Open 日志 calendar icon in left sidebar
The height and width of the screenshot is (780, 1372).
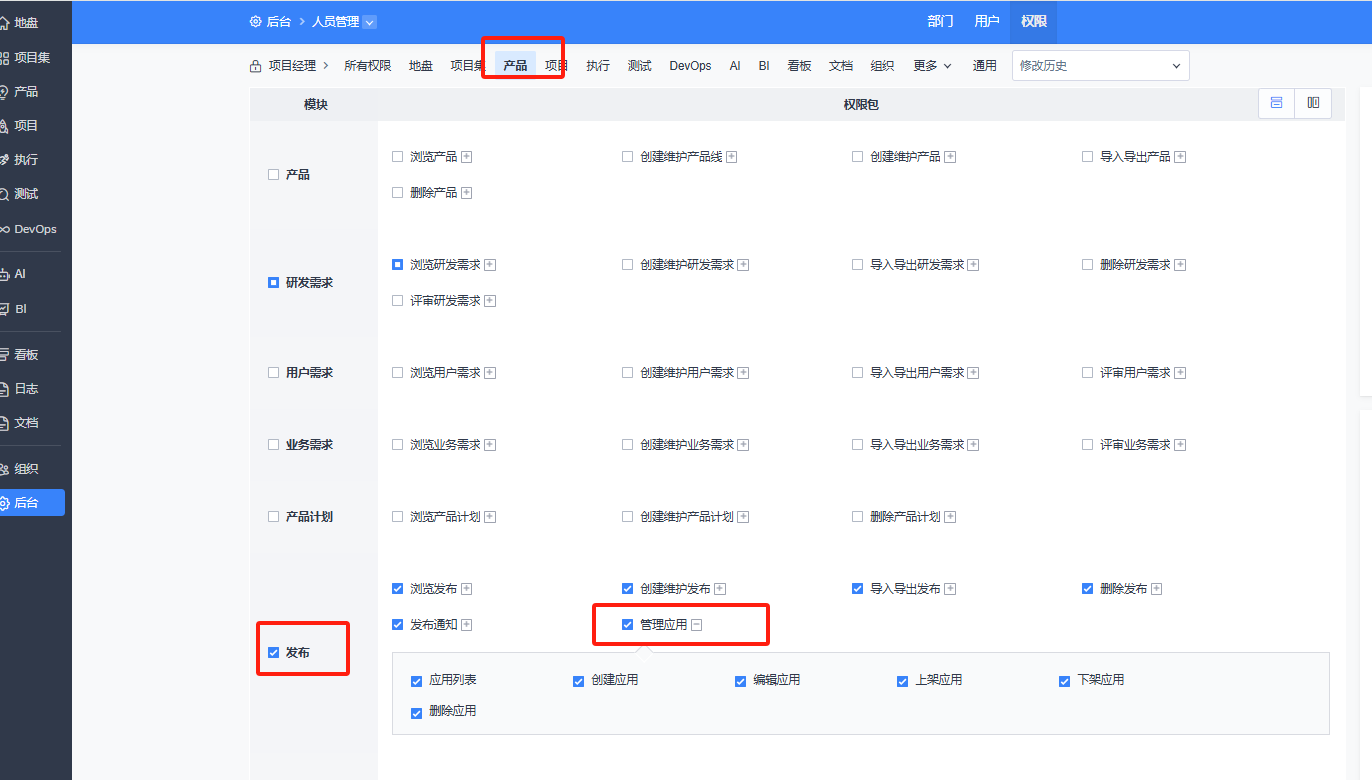click(5, 389)
